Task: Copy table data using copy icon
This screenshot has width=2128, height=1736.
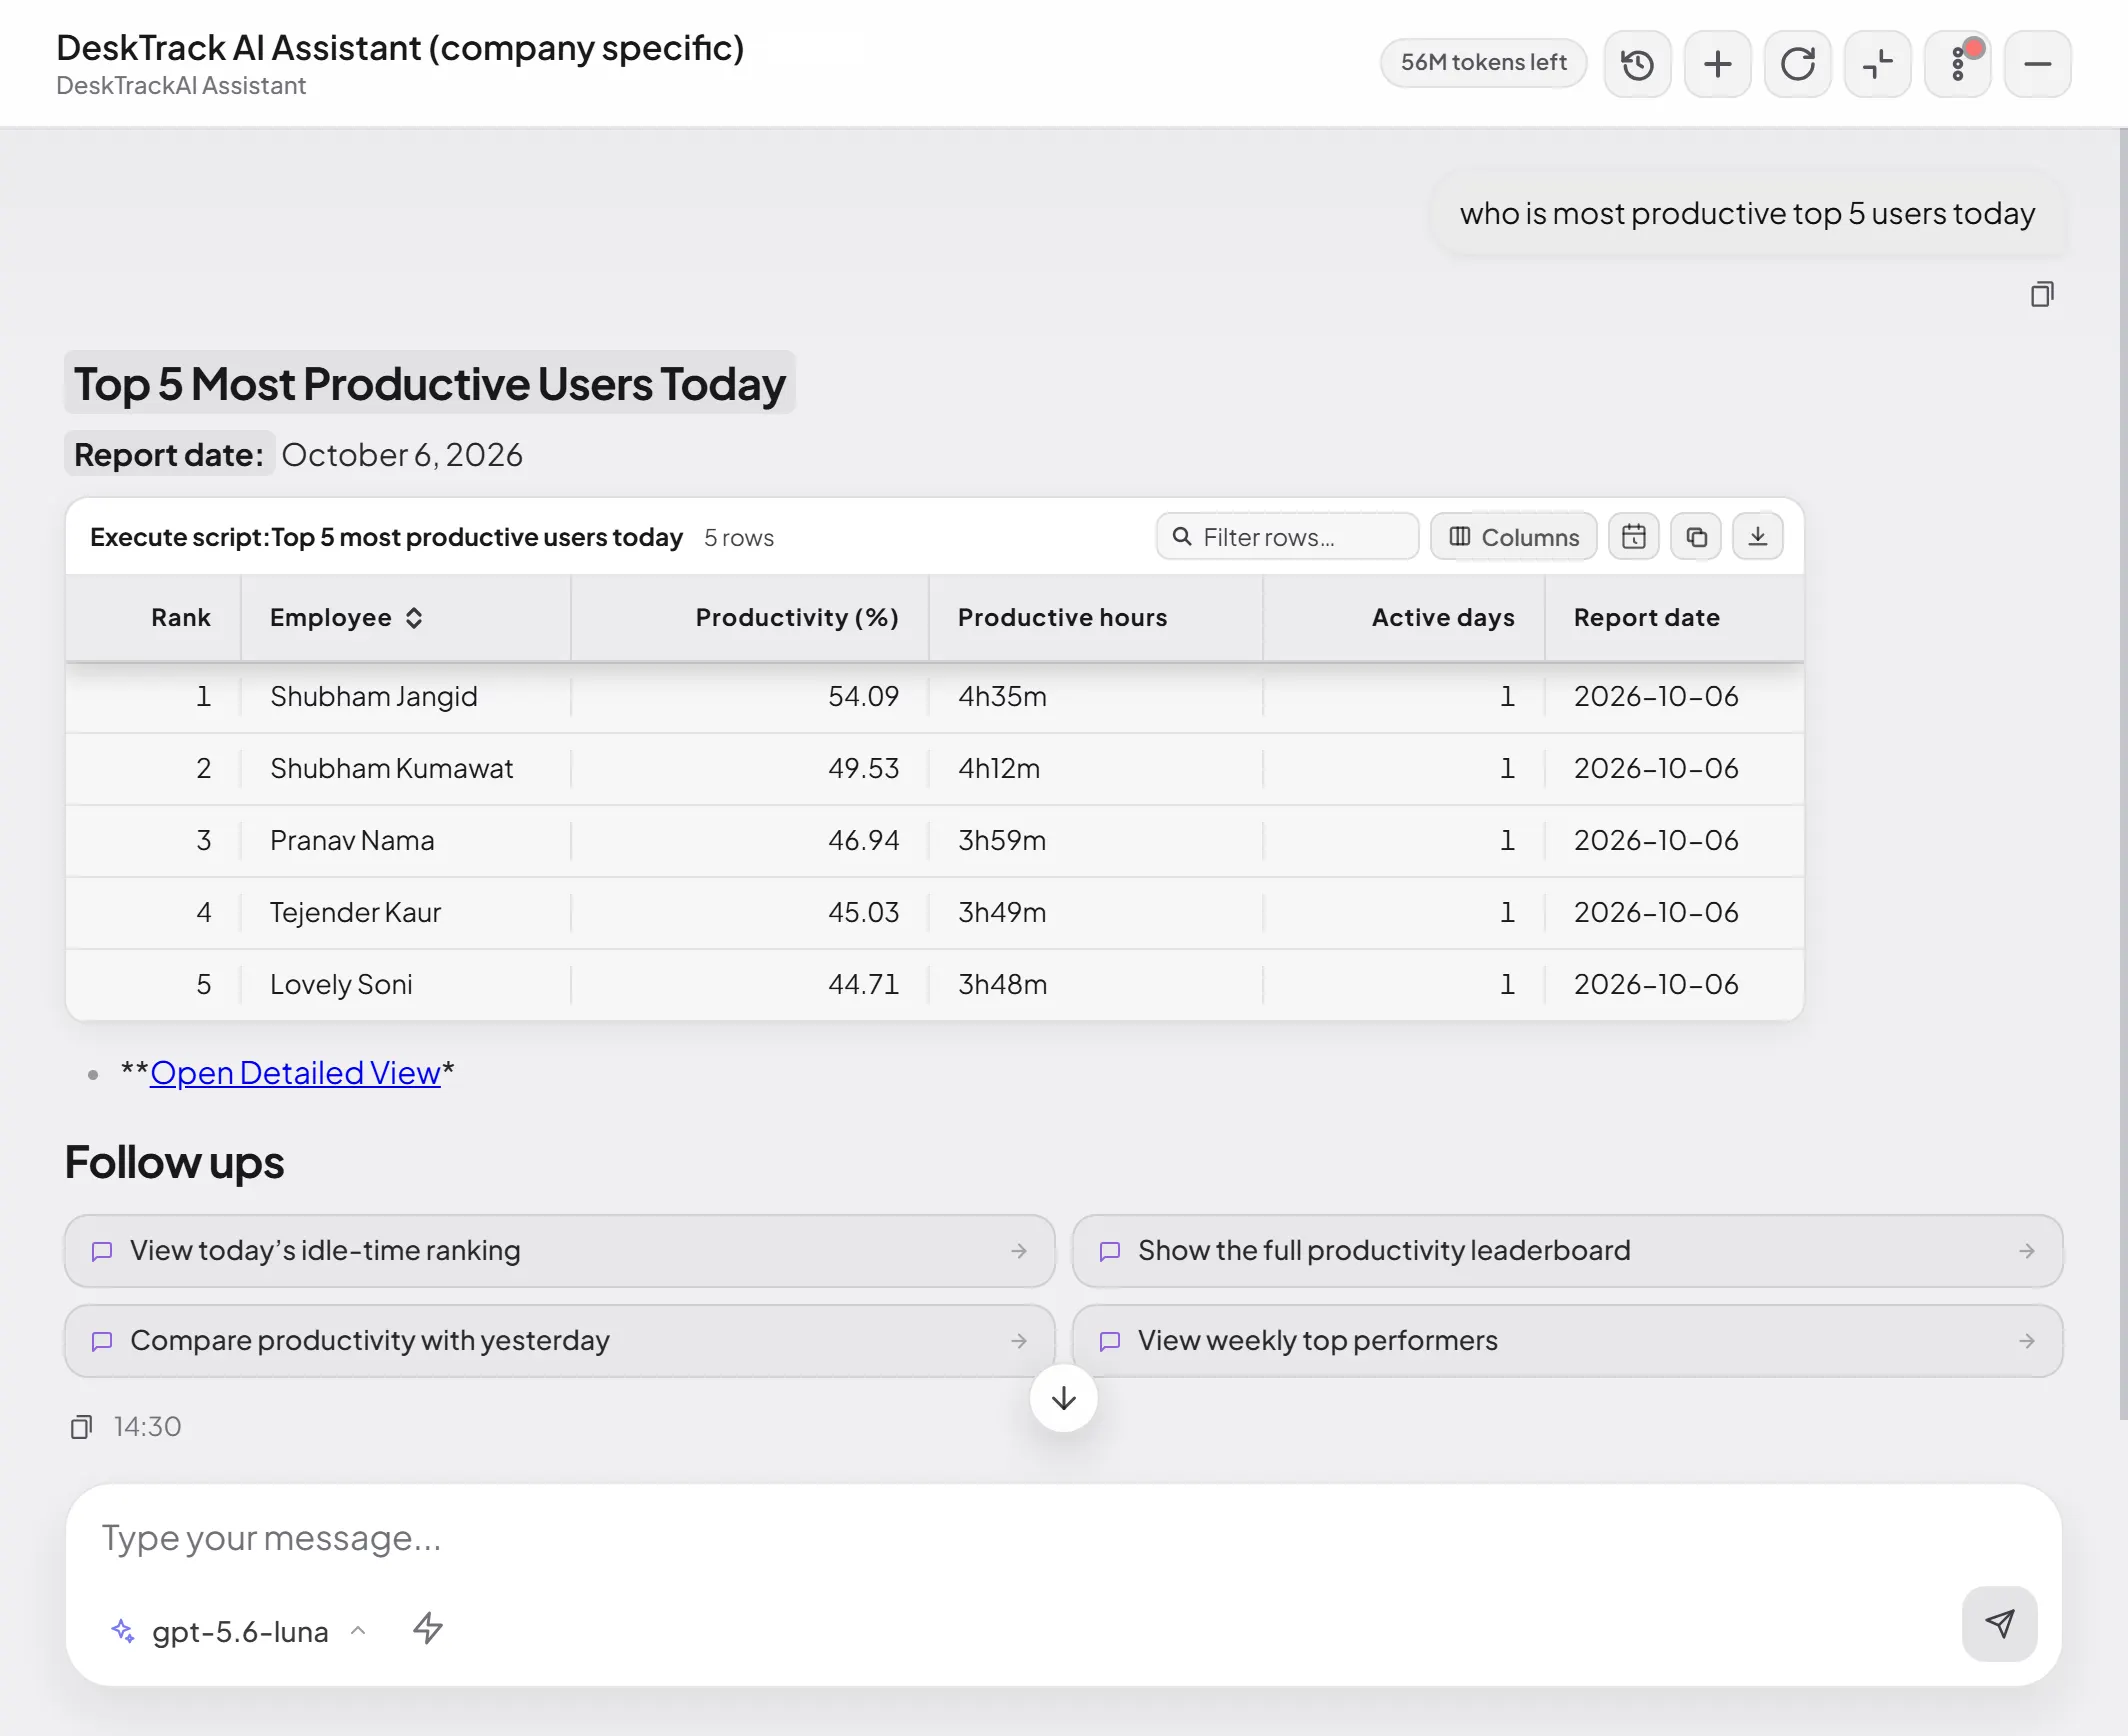Action: [1696, 537]
